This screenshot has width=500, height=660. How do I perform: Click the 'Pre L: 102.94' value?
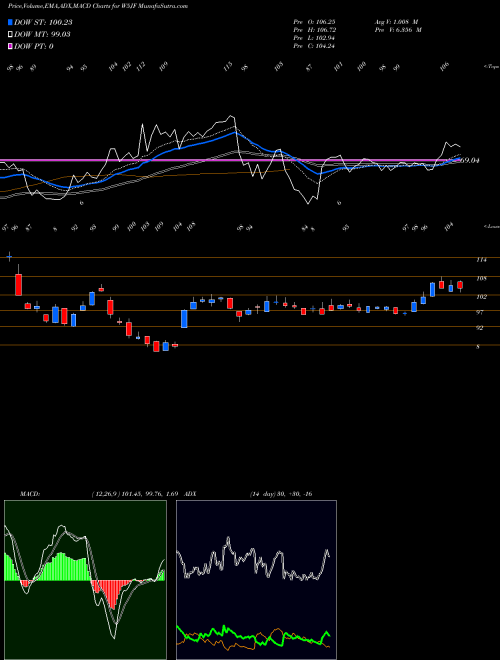[314, 38]
